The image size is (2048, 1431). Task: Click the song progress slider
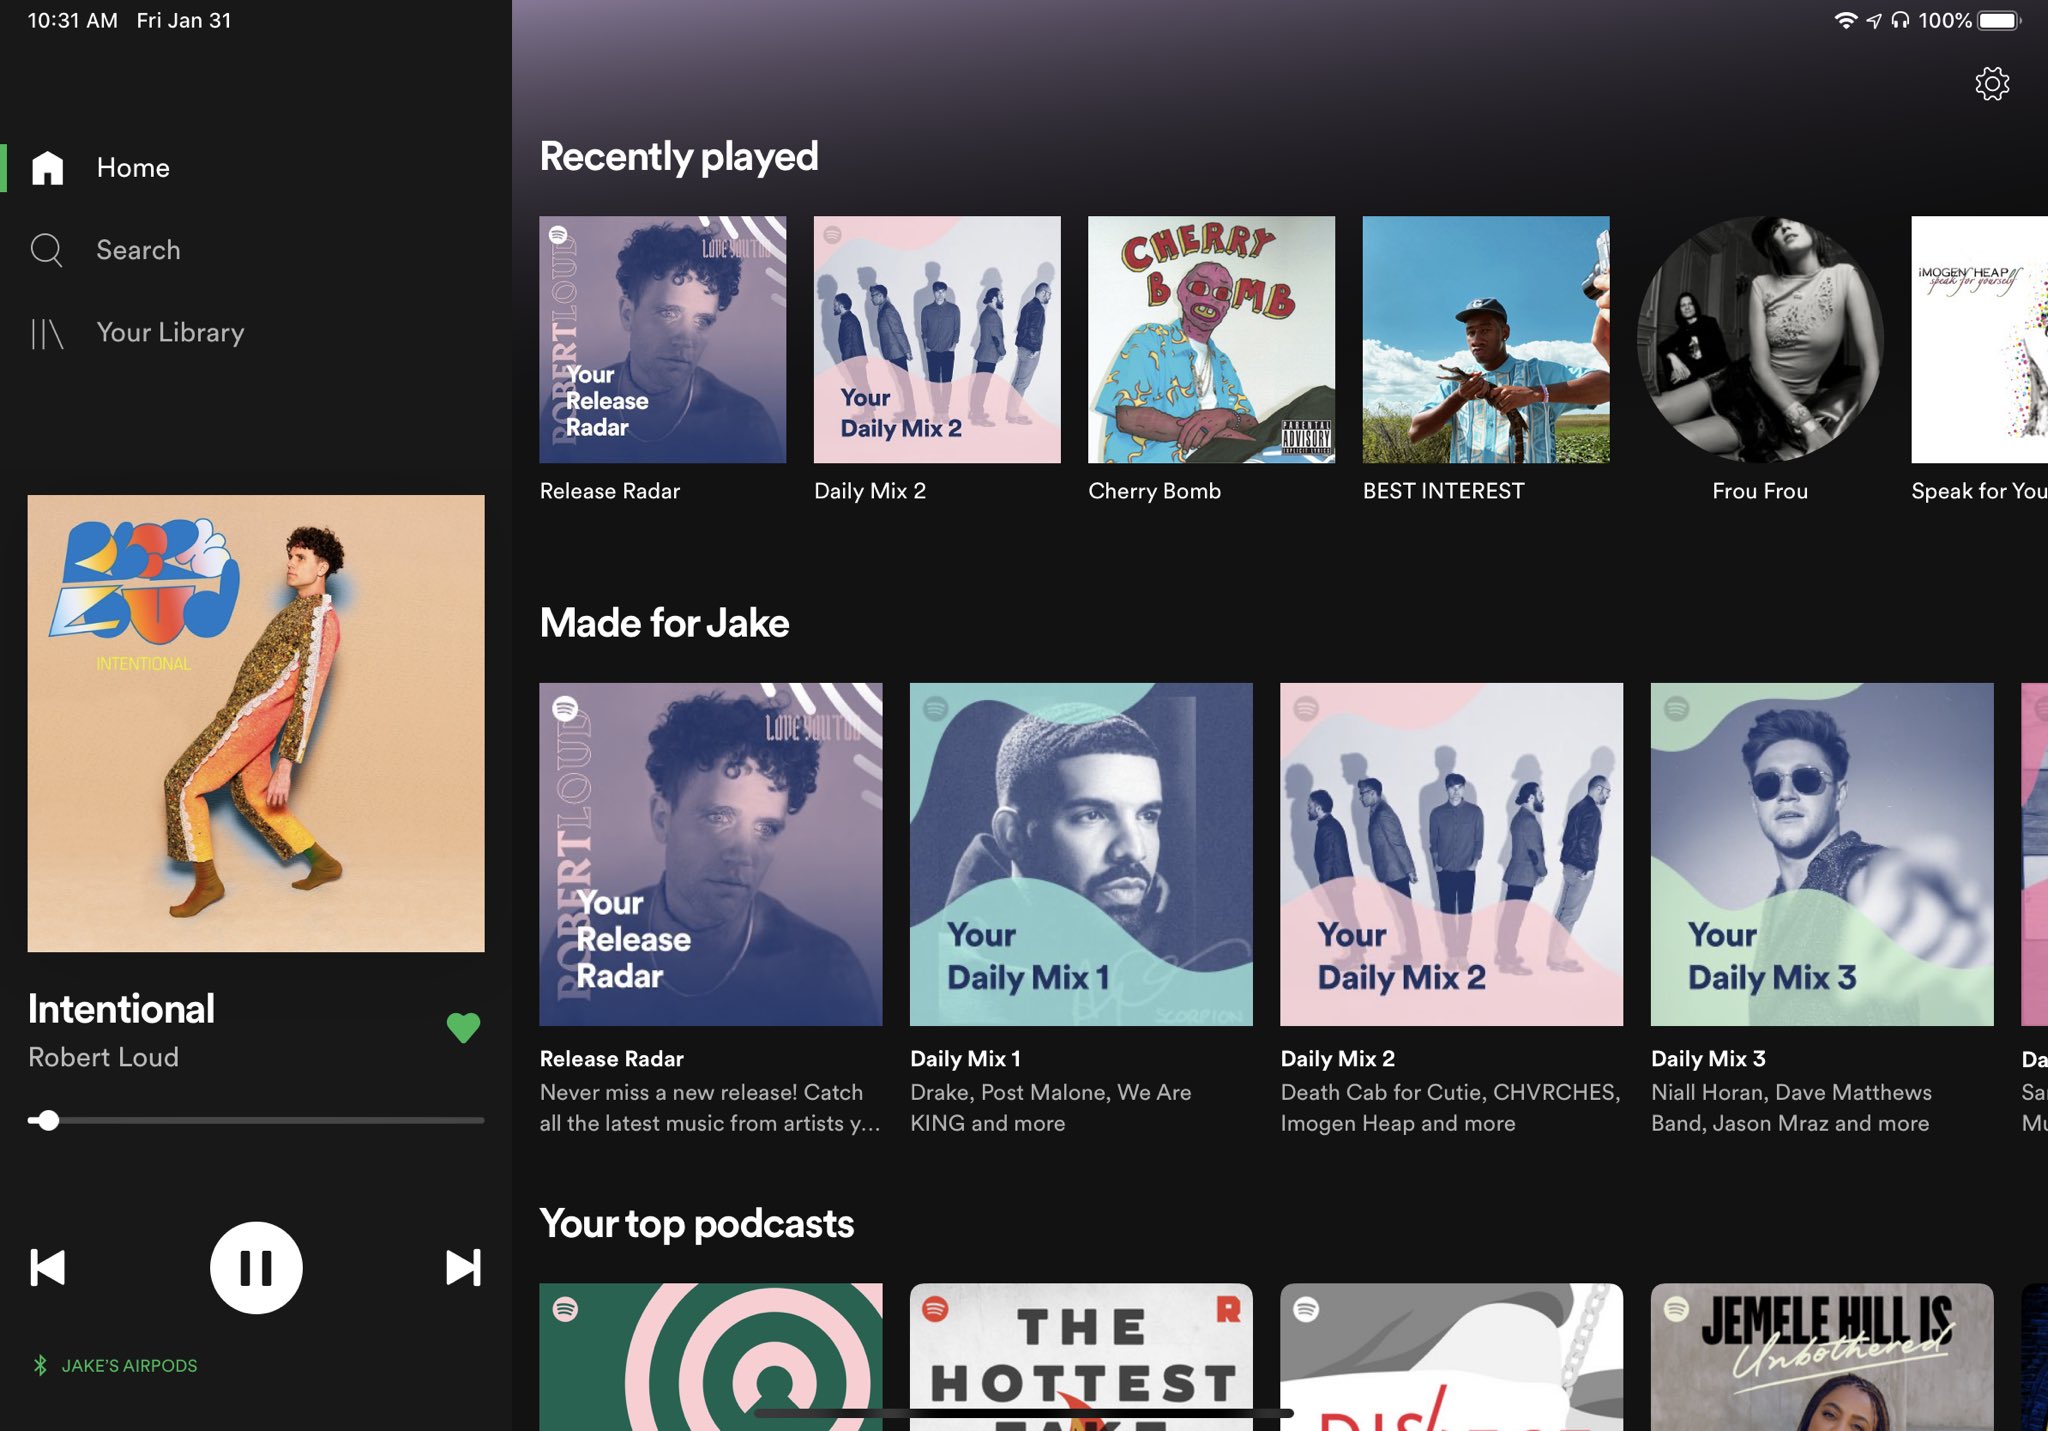256,1120
